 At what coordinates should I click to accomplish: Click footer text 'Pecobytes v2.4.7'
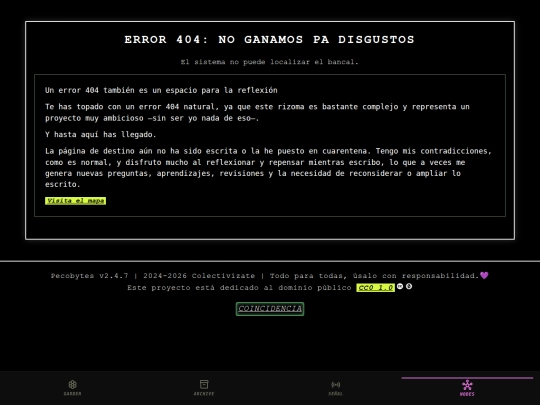(89, 276)
